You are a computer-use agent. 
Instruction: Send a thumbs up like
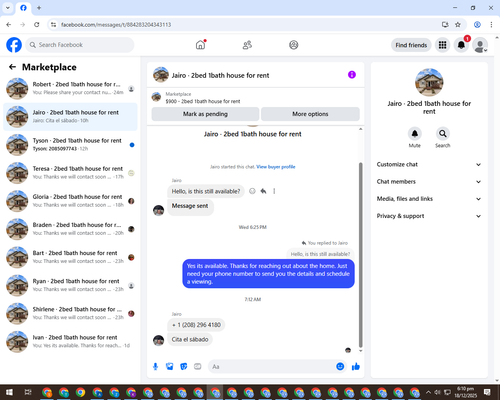356,367
